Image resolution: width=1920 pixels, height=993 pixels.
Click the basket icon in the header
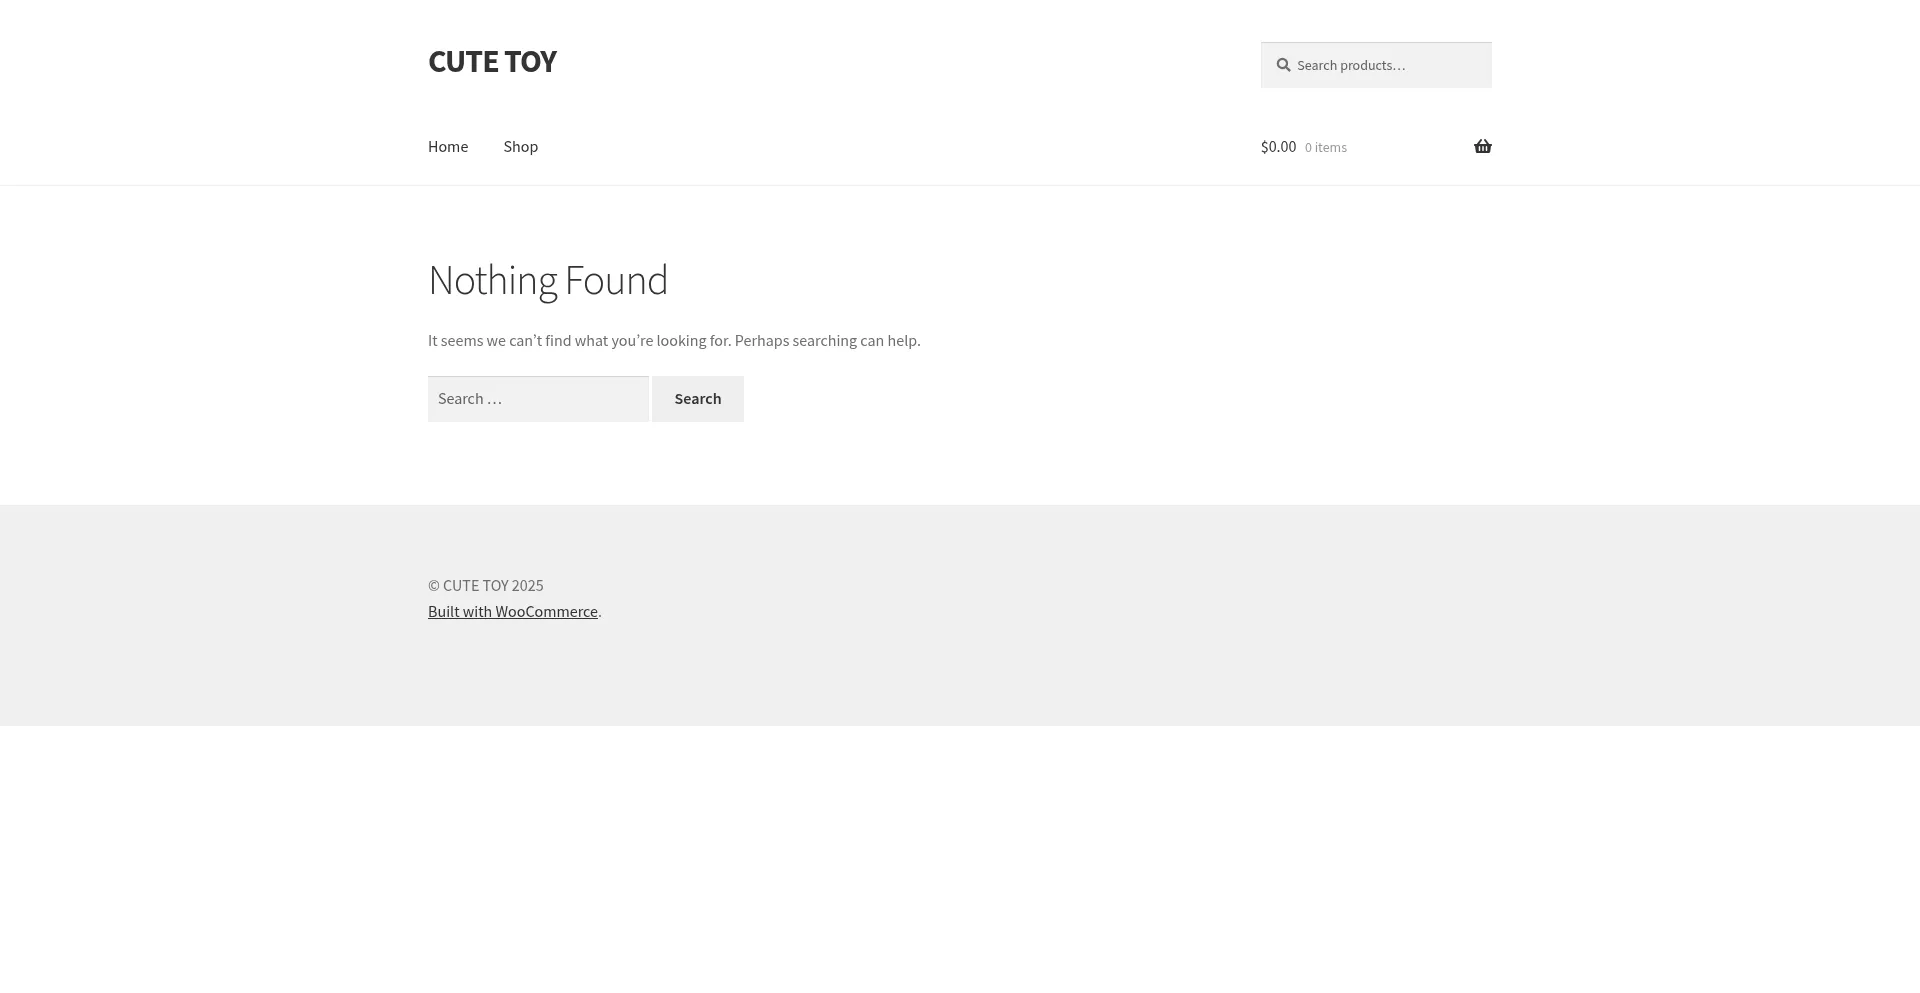1482,147
